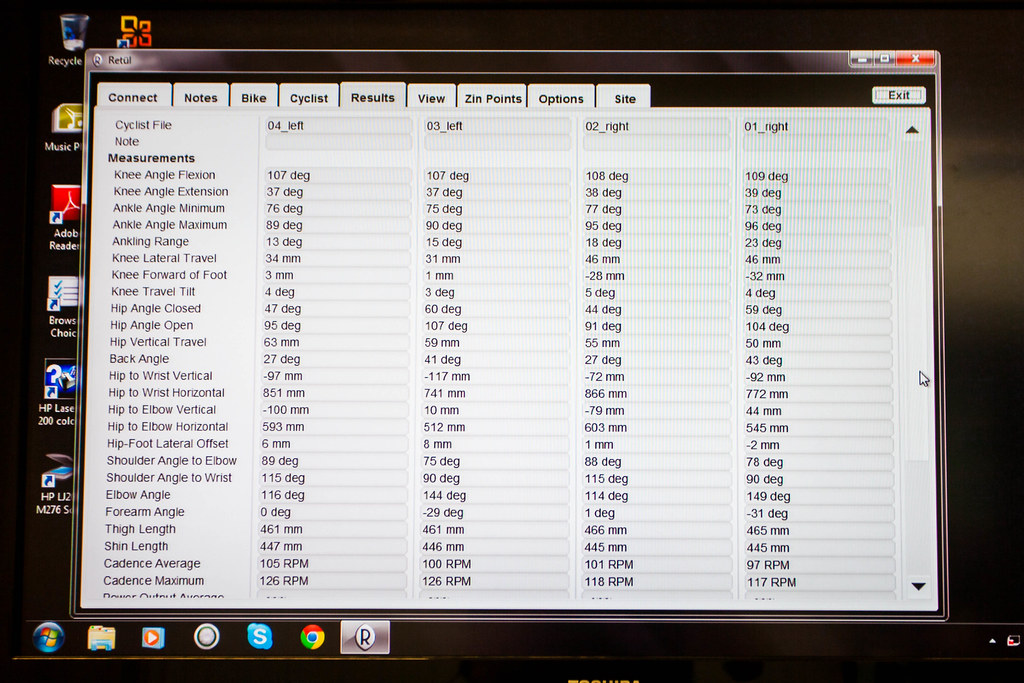Viewport: 1024px width, 683px height.
Task: Select the 01_right Knee Angle Flexion value
Action: (x=815, y=176)
